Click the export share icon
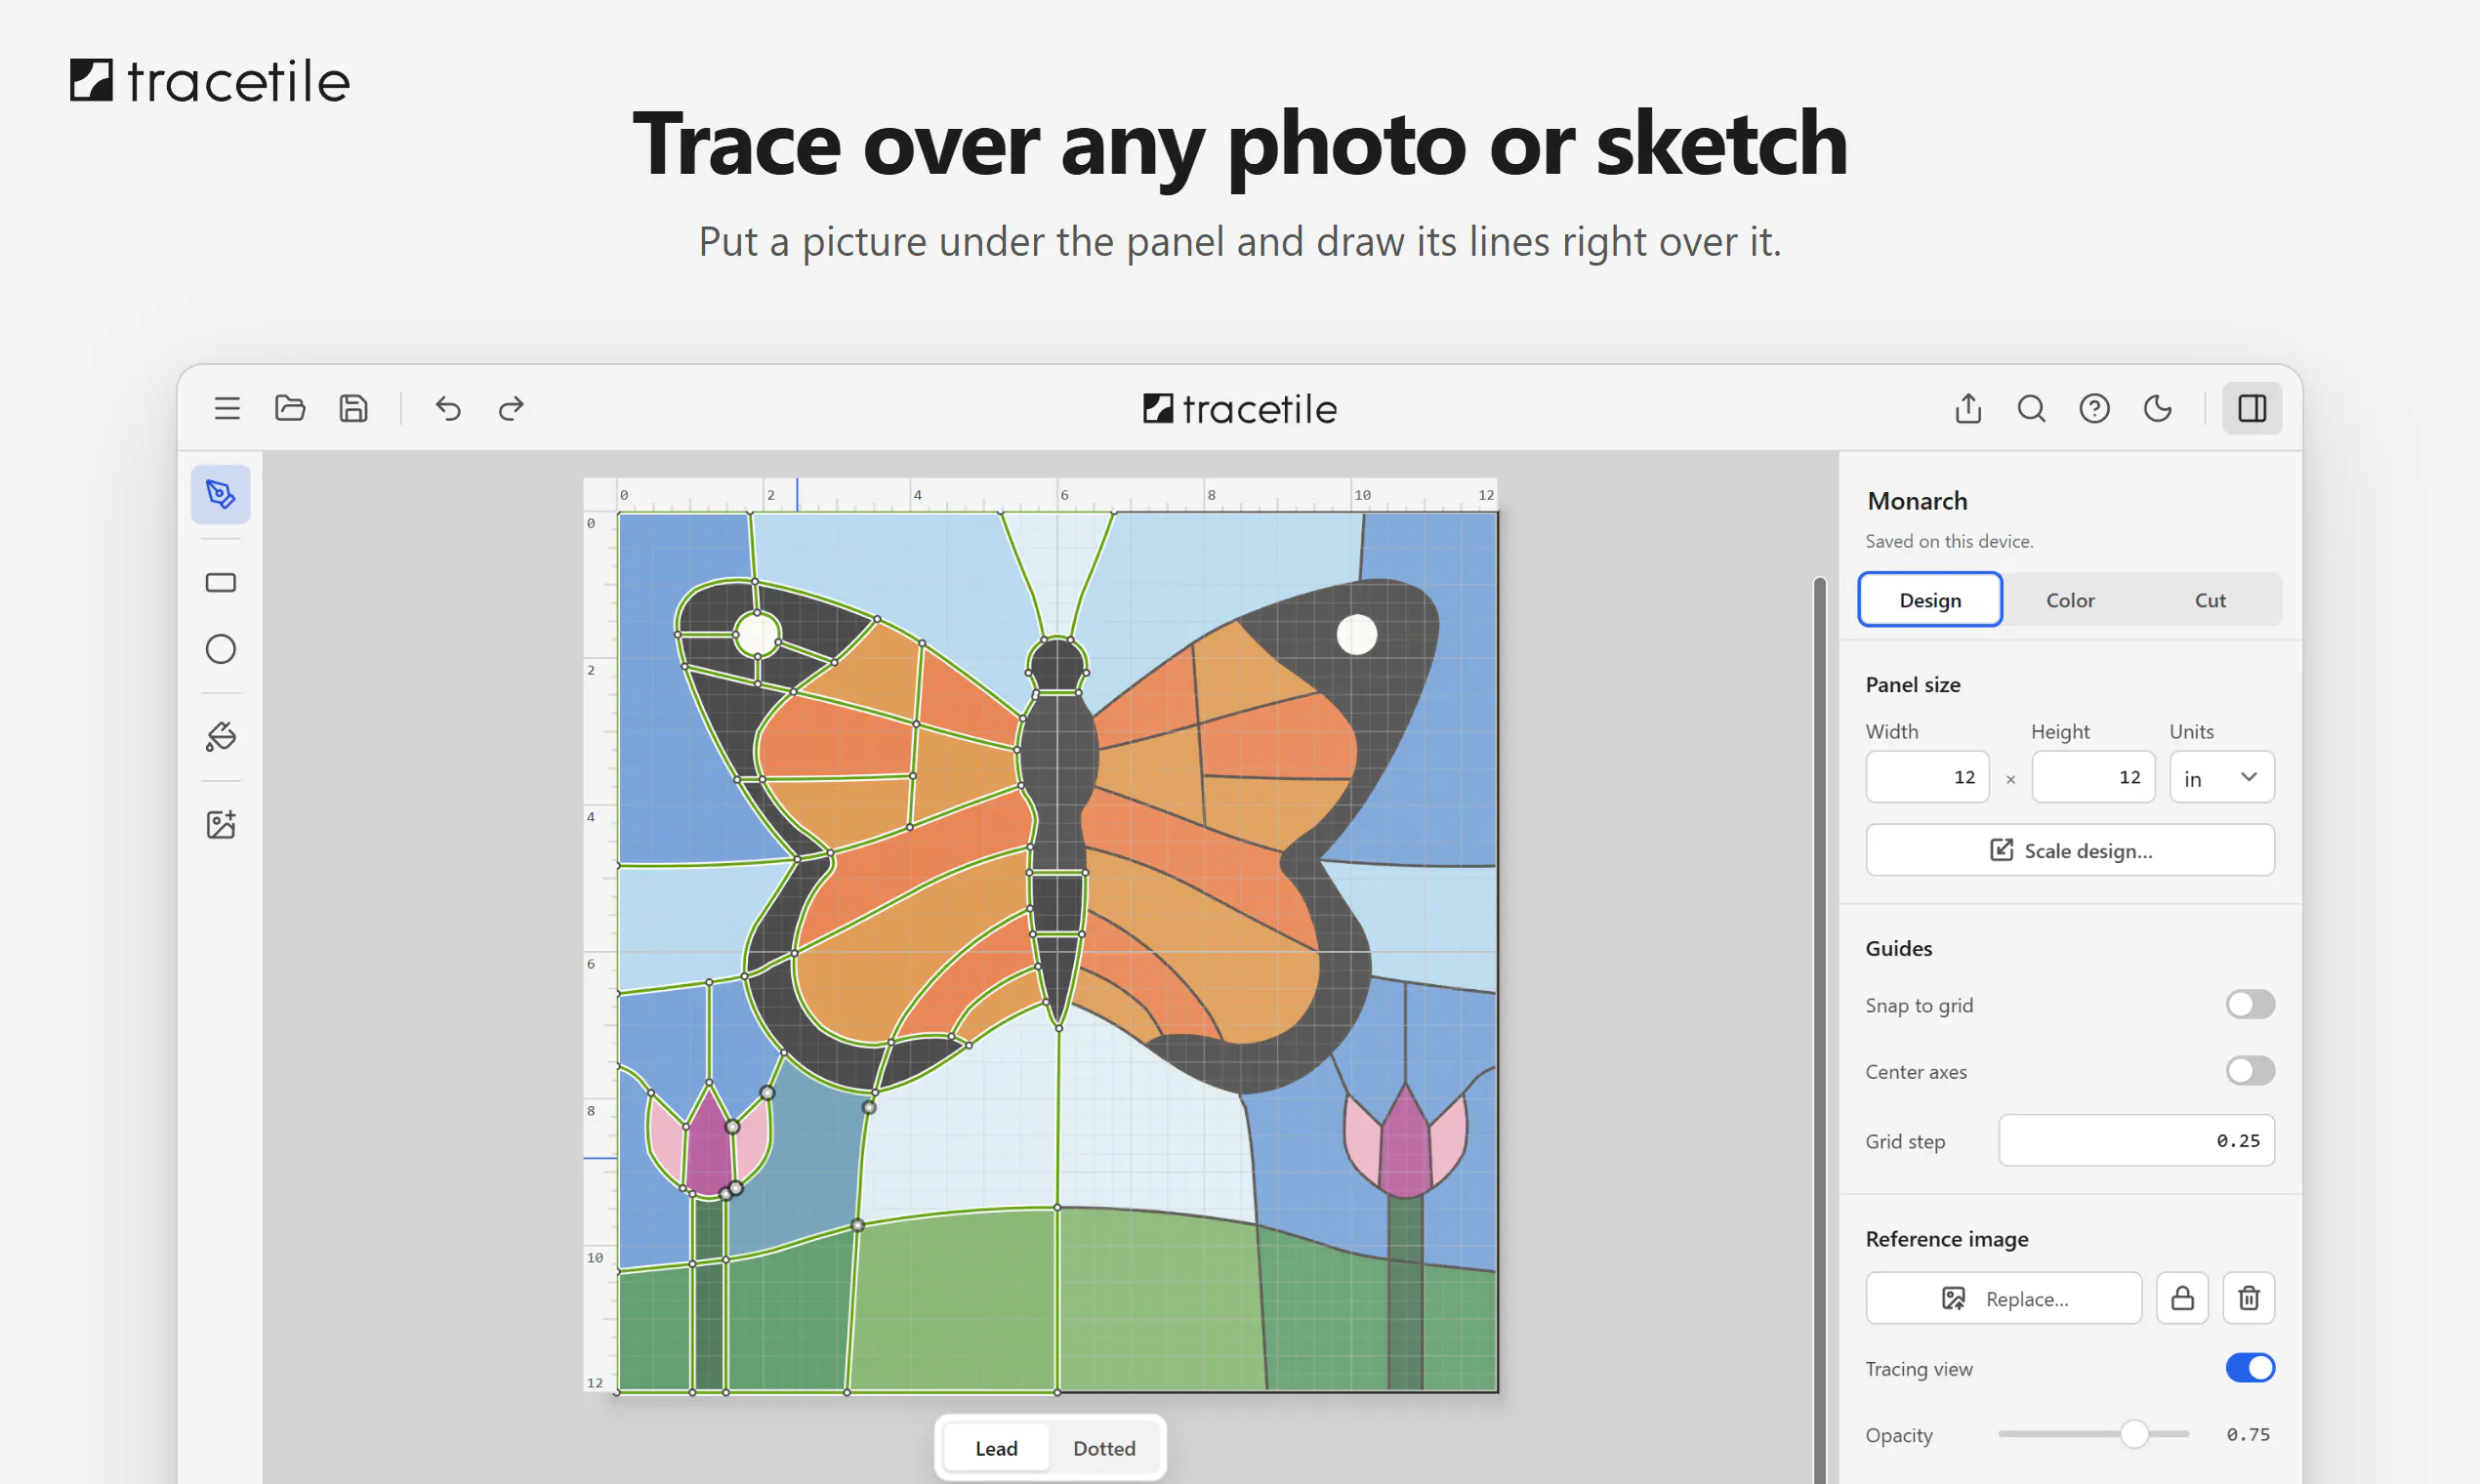 [x=1968, y=408]
